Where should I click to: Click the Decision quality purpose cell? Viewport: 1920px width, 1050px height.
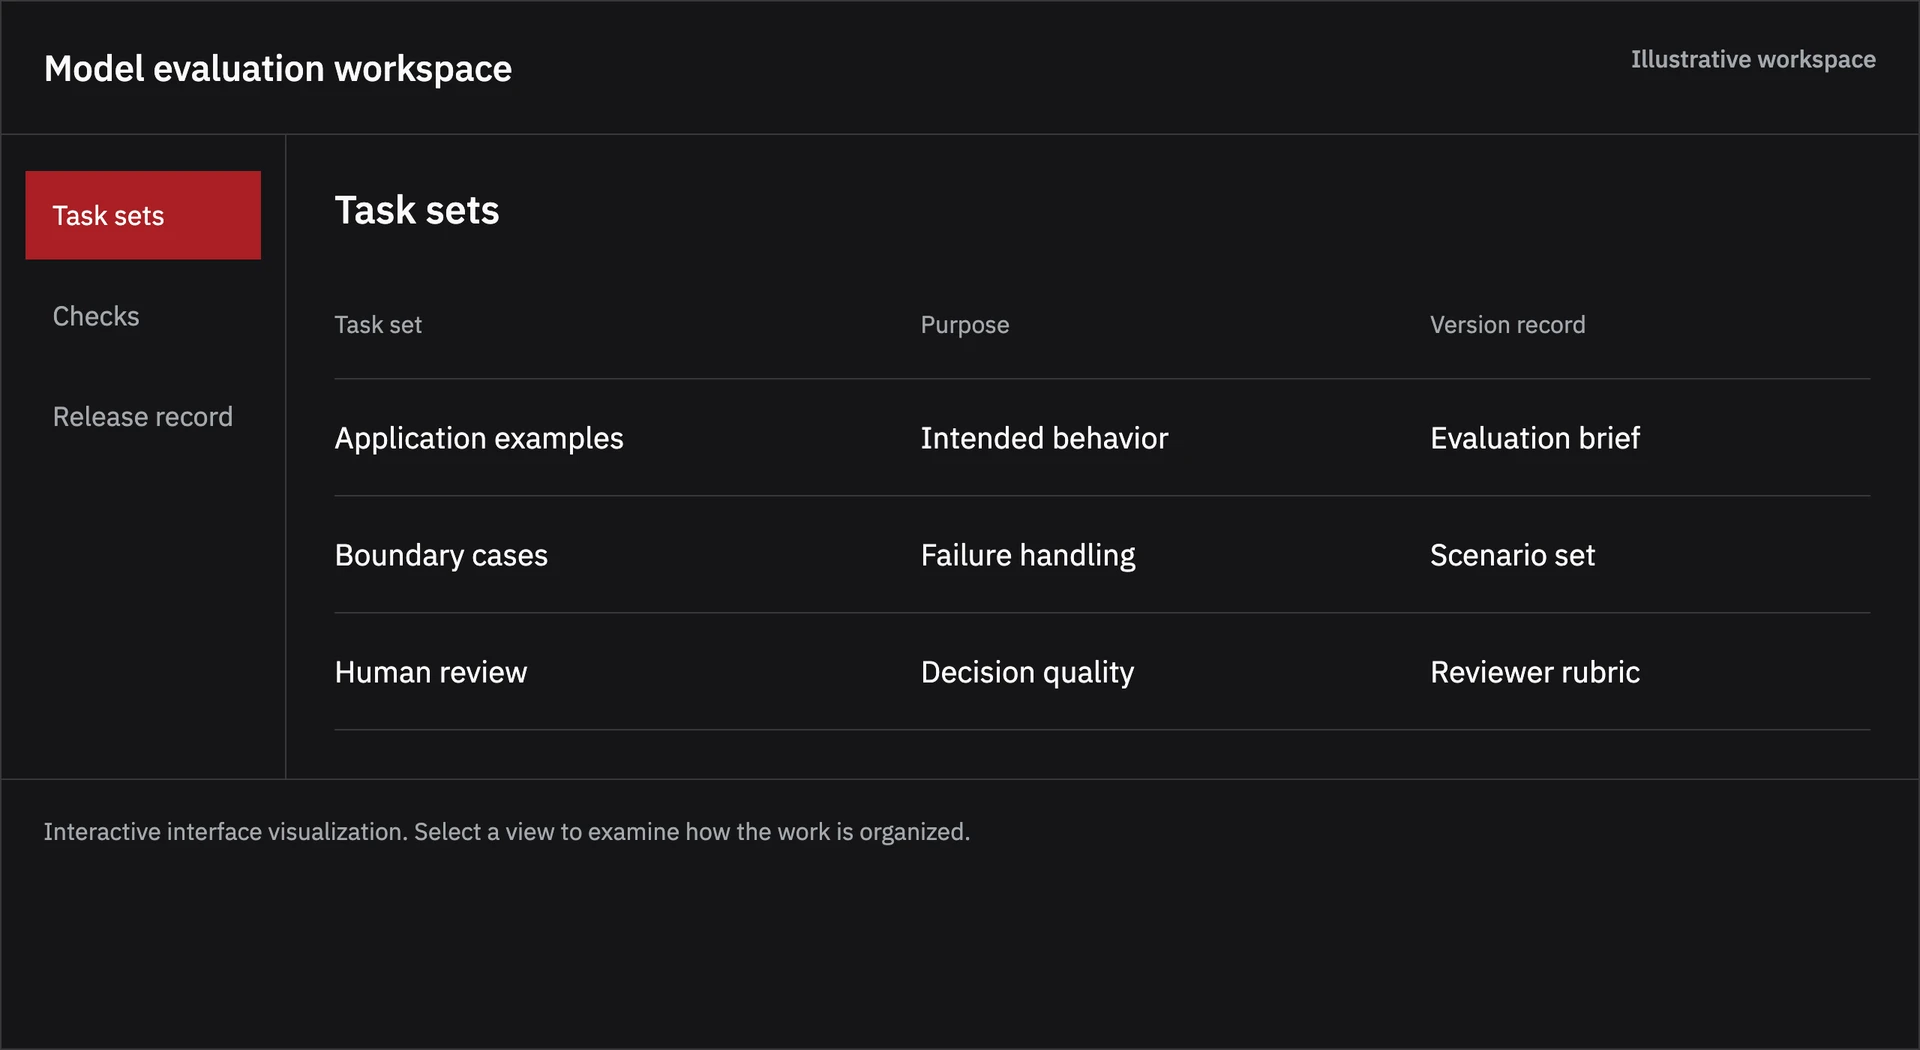click(x=1027, y=672)
